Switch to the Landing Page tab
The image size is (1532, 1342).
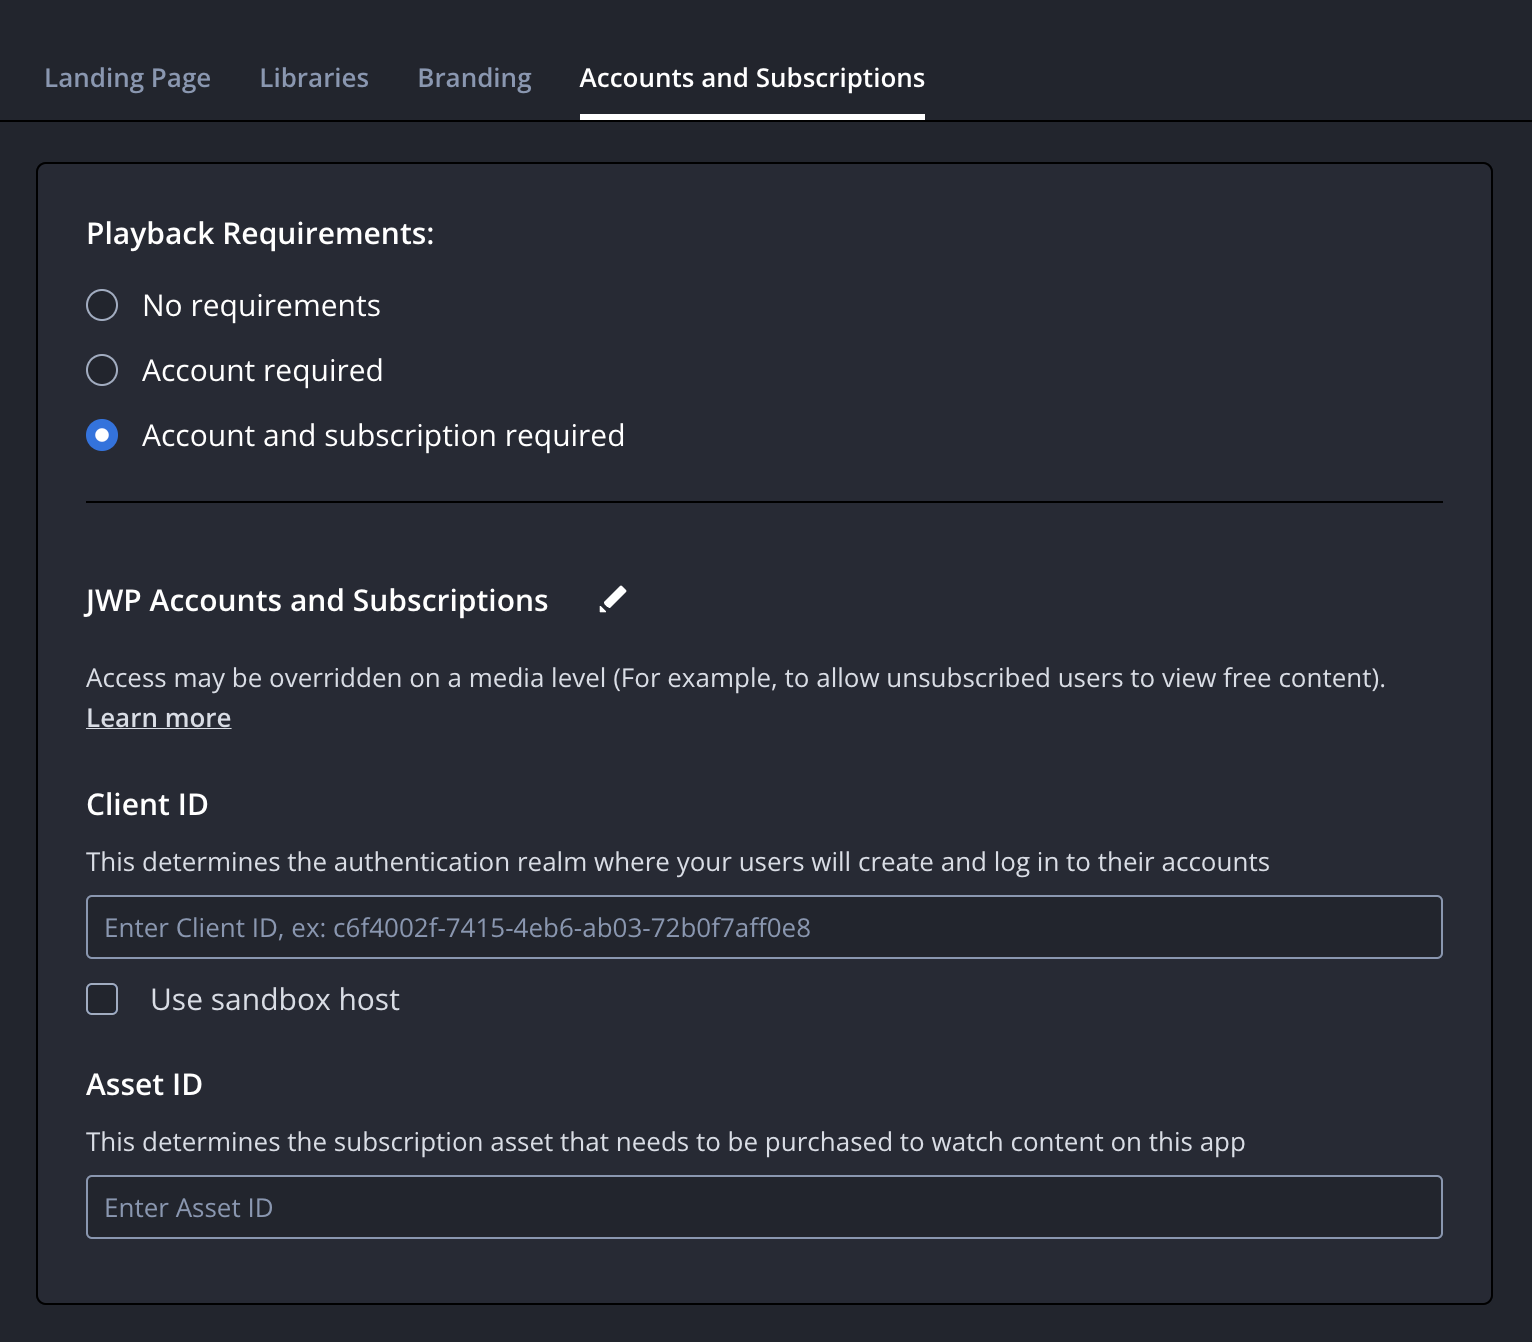127,78
